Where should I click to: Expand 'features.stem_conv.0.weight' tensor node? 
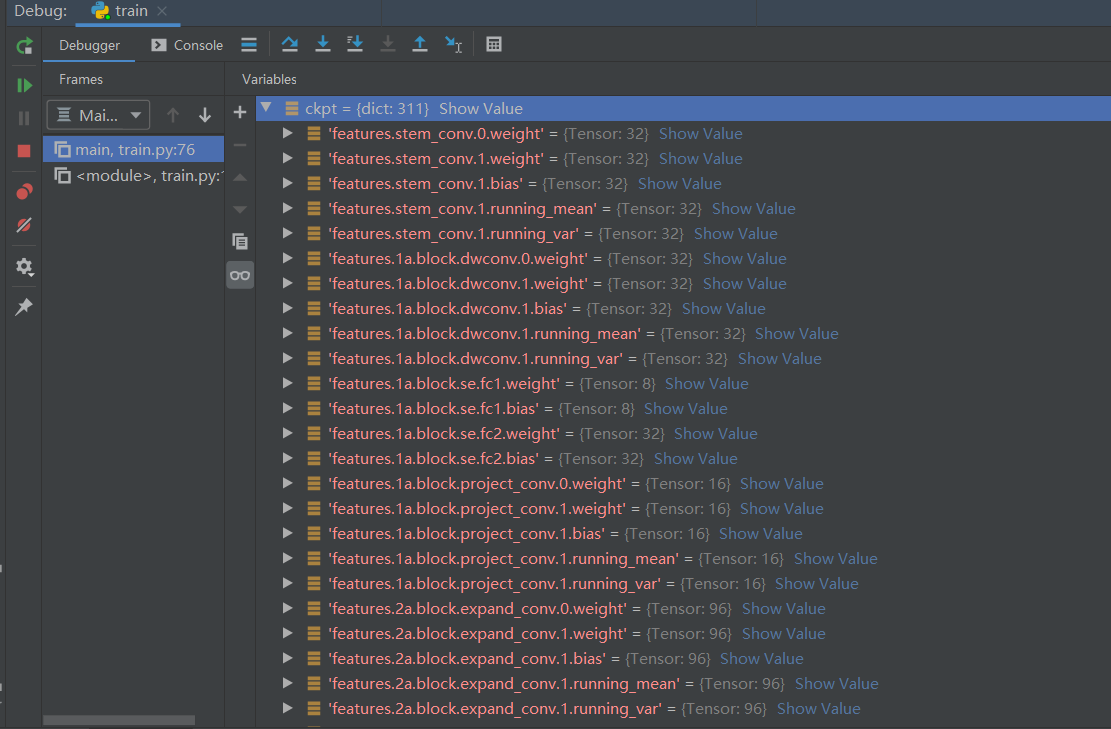(287, 133)
